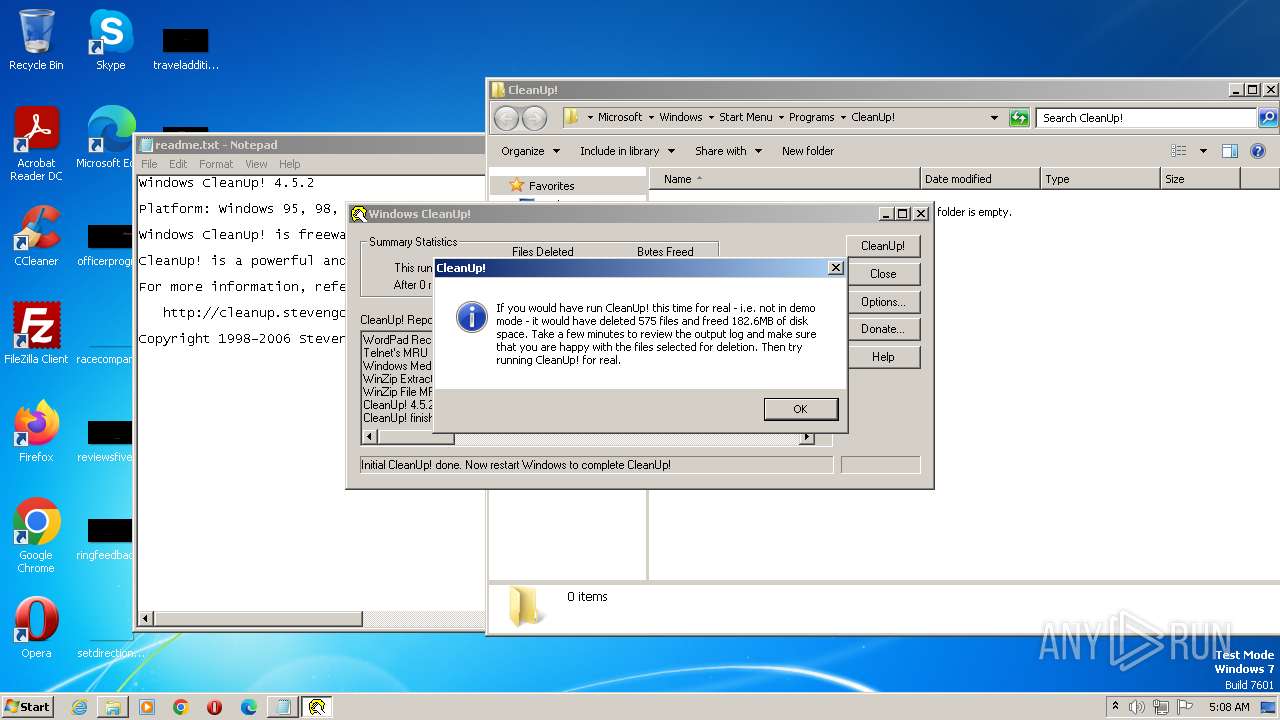Click the Help button in Windows CleanUp!
Screen dimensions: 1280x720
(883, 357)
